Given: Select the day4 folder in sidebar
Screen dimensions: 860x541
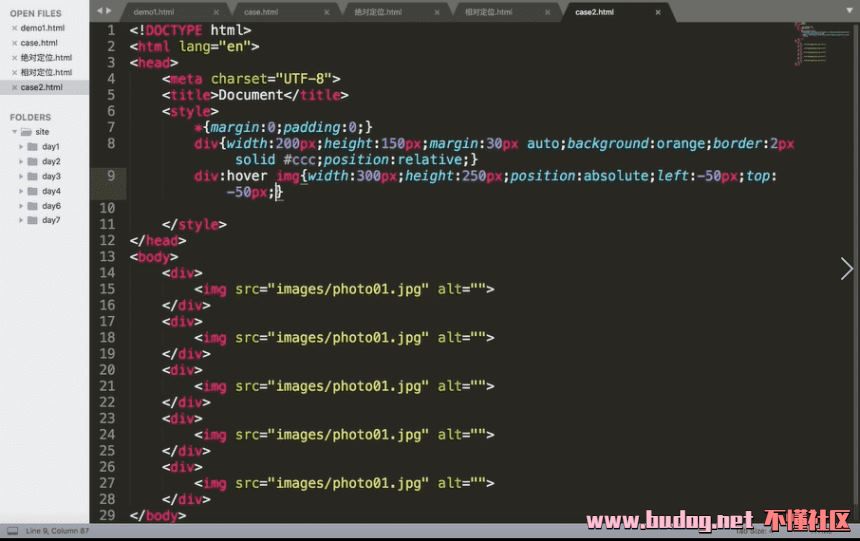Looking at the screenshot, I should (50, 191).
